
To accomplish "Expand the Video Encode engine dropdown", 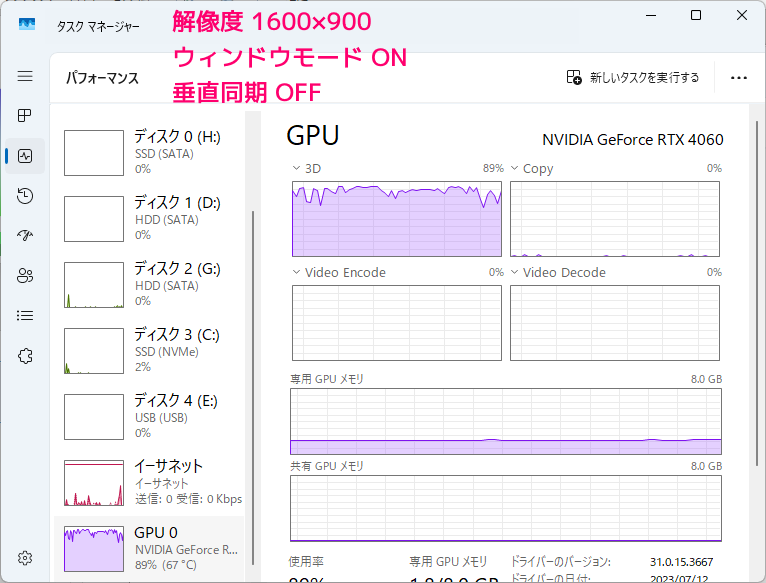I will 296,272.
